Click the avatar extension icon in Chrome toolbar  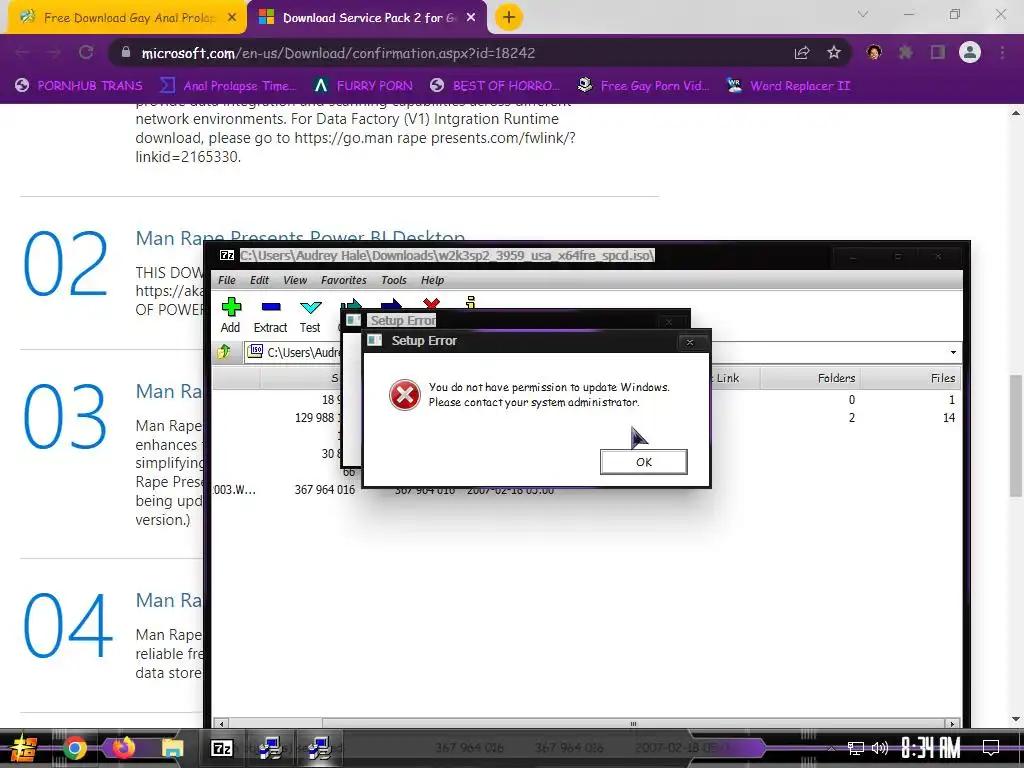pos(874,52)
